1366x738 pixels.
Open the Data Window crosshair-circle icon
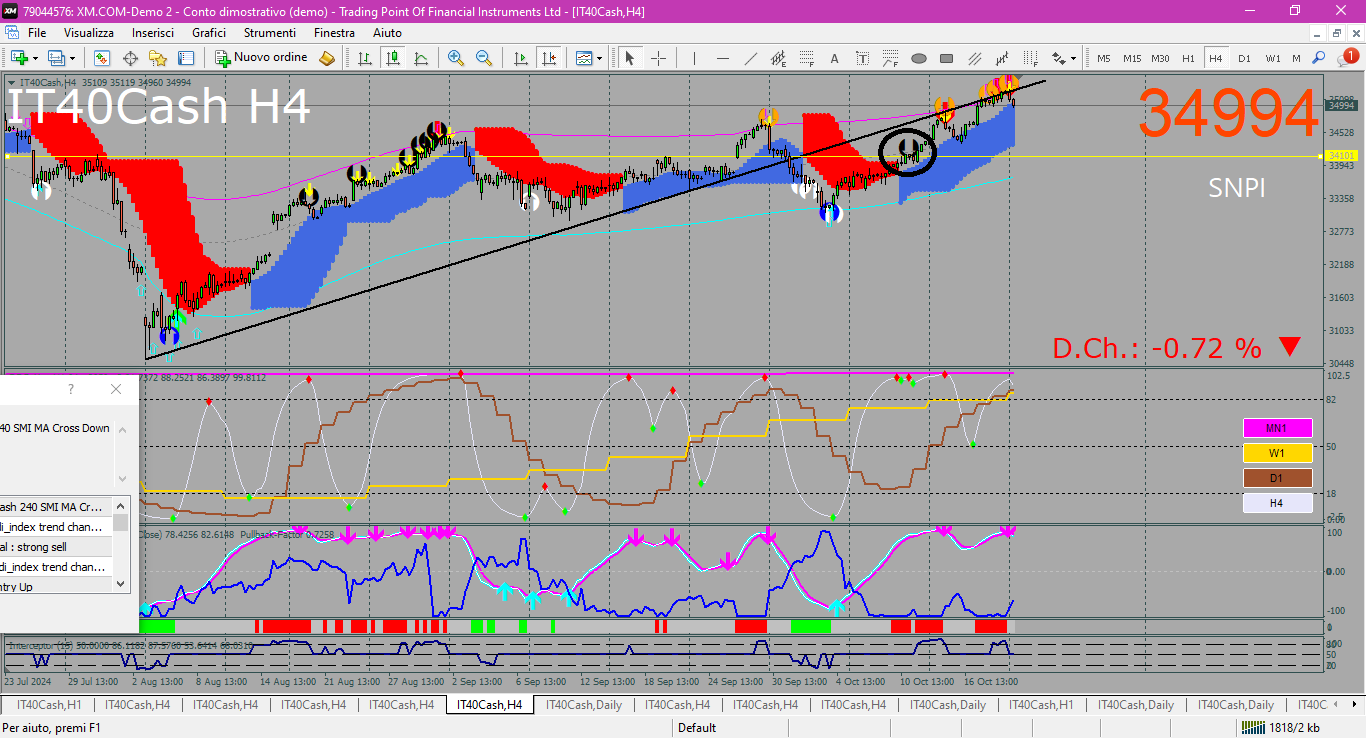(x=130, y=58)
